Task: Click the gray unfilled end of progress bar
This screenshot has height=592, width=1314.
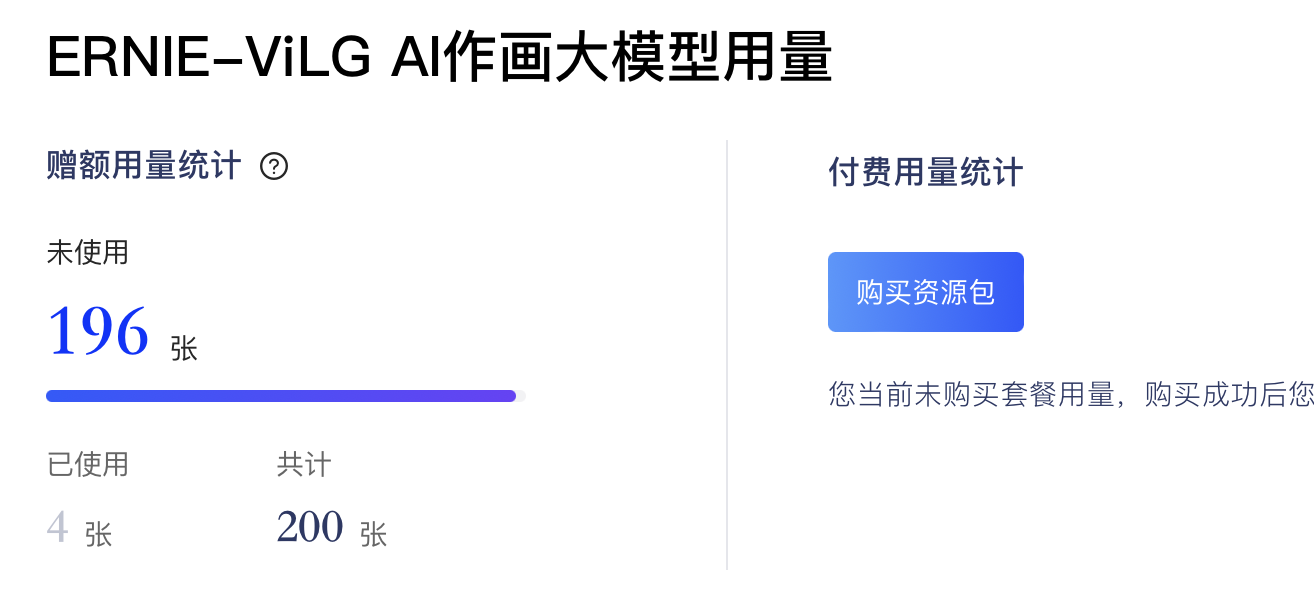Action: (x=521, y=396)
